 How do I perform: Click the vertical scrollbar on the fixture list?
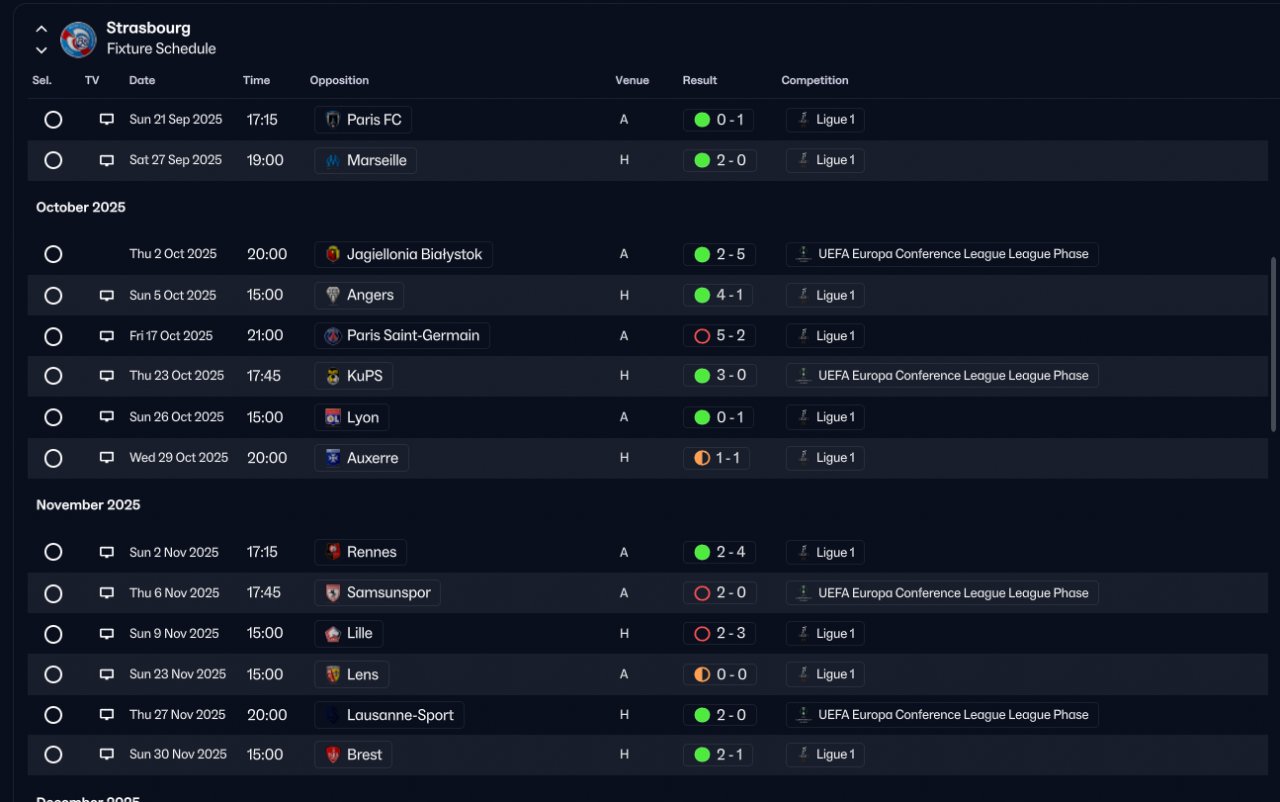(x=1273, y=345)
